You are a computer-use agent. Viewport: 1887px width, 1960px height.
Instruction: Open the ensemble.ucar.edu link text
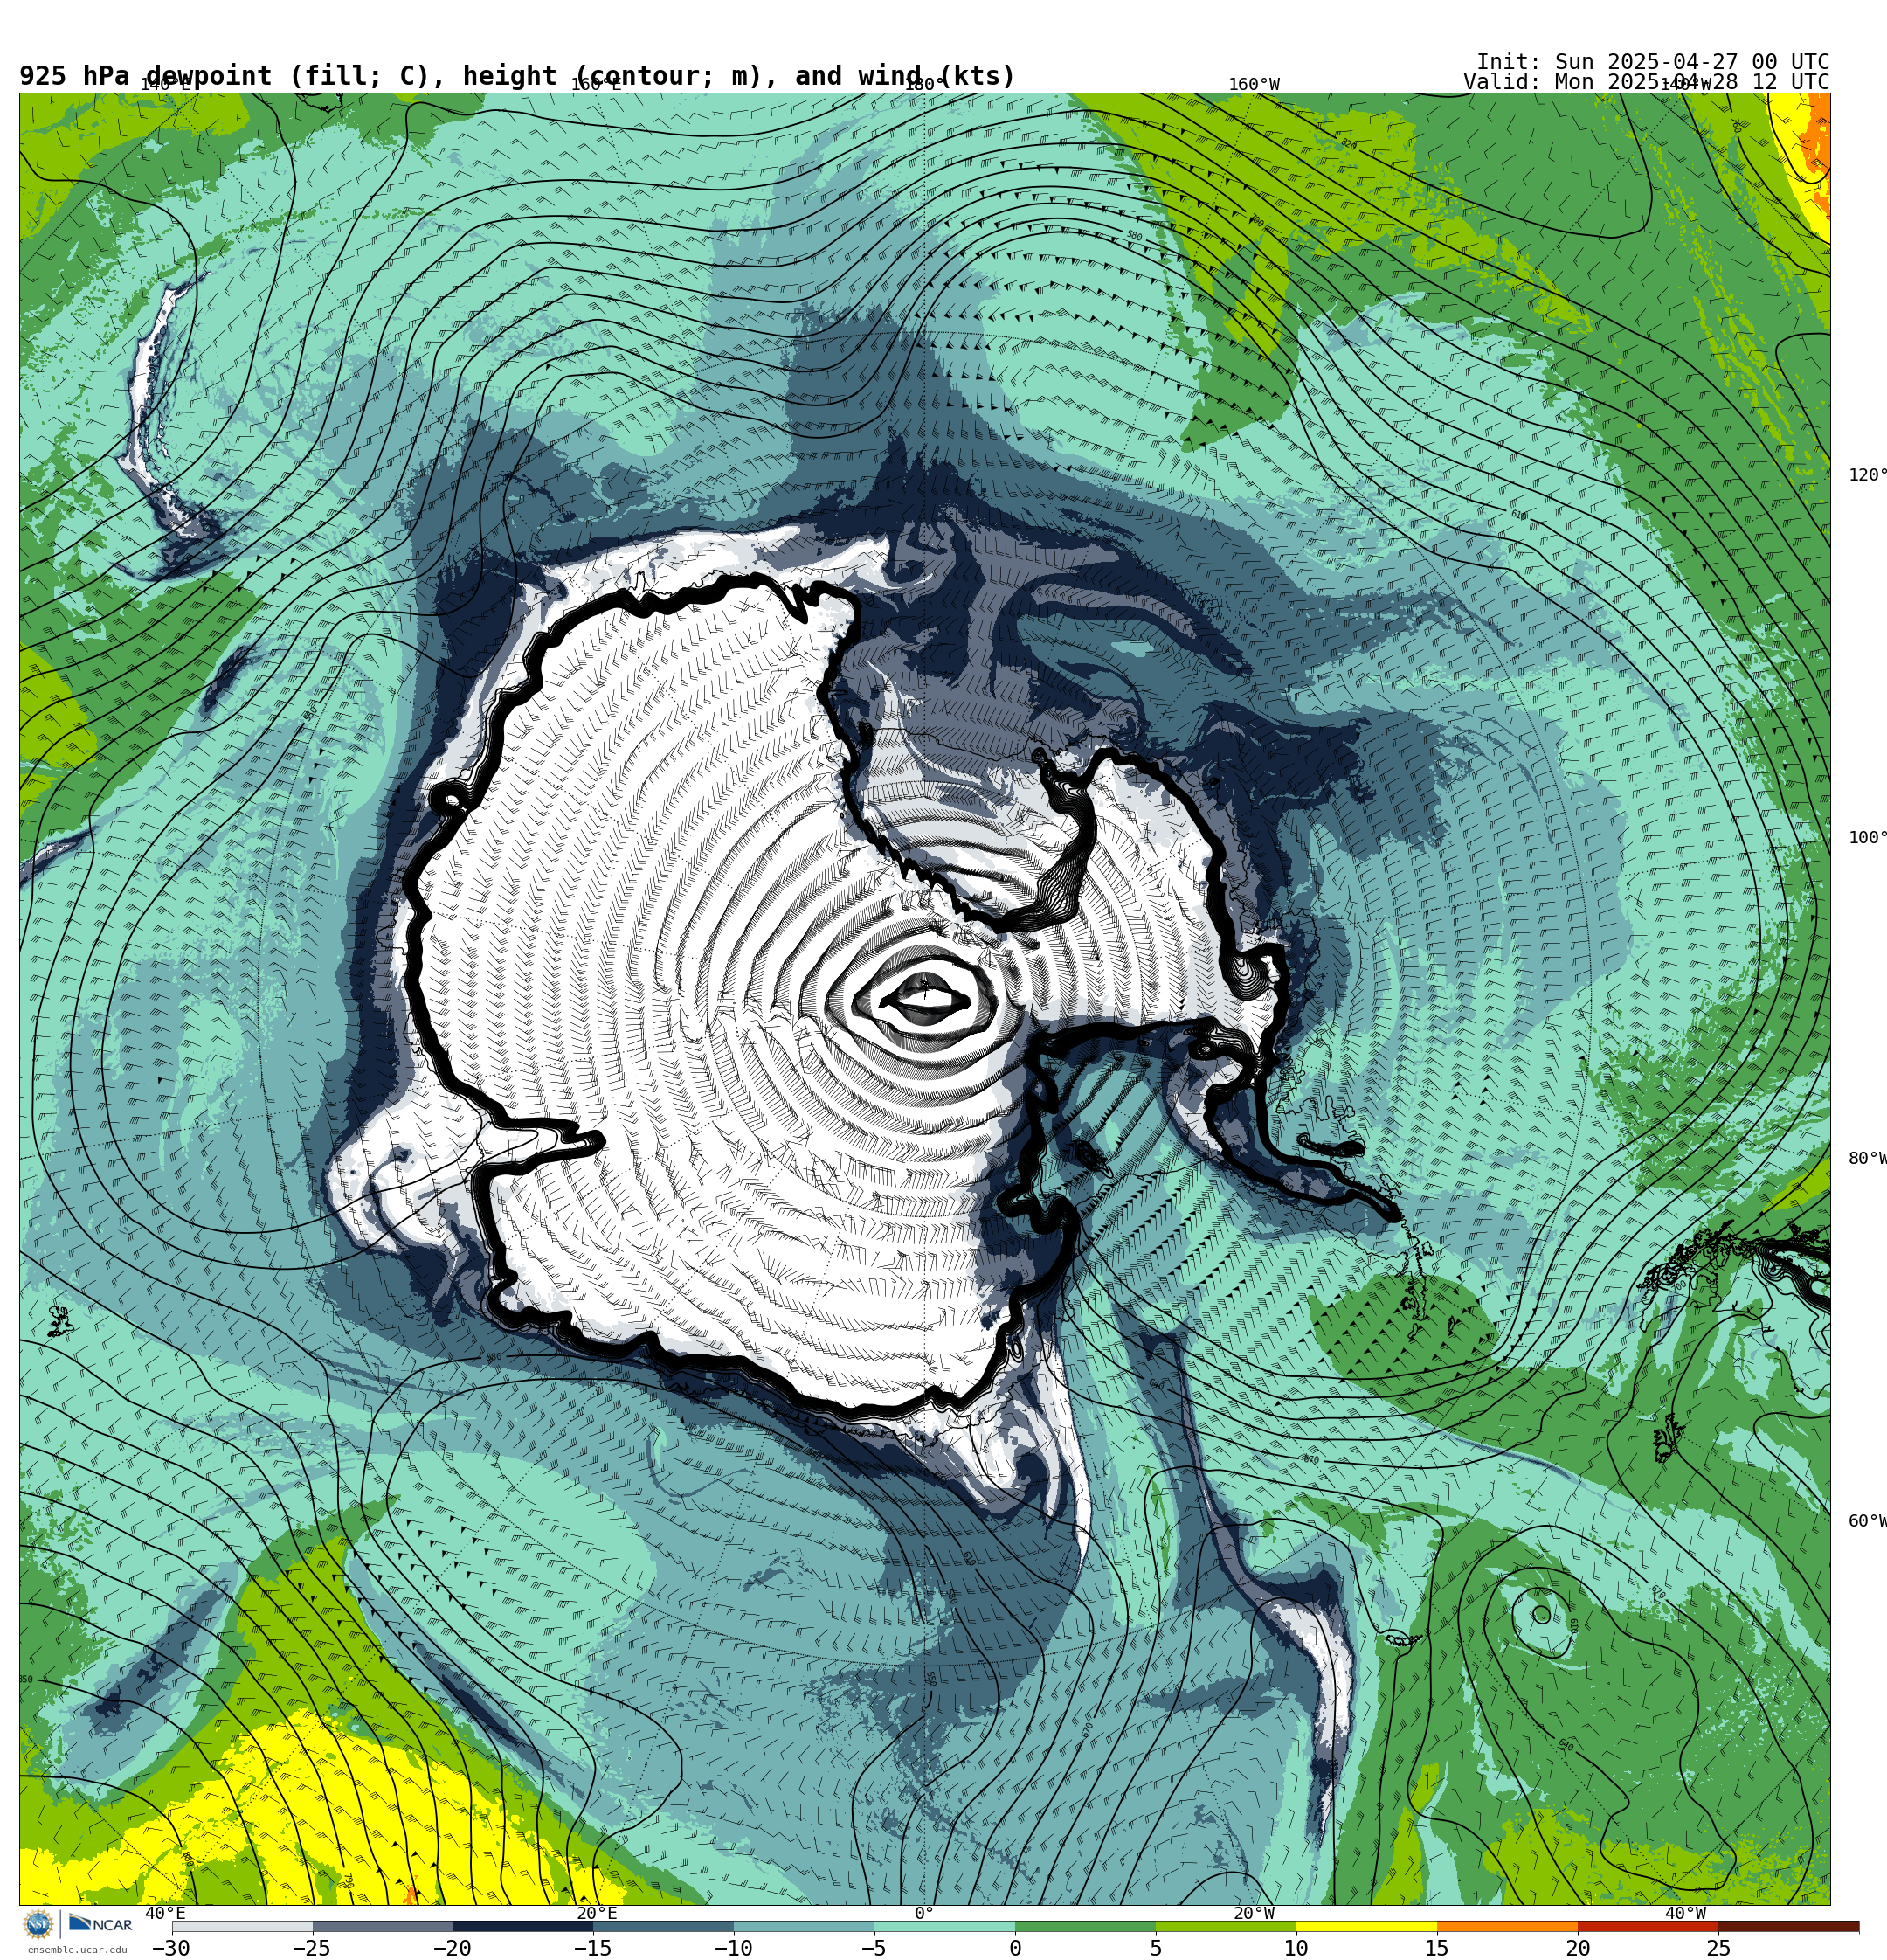point(77,1949)
